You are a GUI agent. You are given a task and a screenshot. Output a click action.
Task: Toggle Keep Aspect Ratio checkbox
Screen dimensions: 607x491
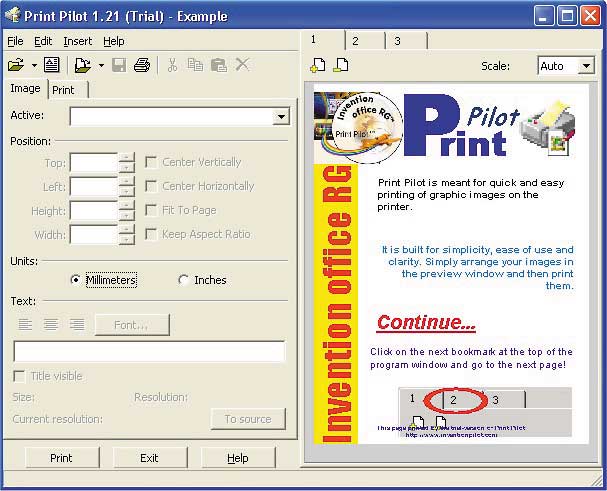pos(151,234)
